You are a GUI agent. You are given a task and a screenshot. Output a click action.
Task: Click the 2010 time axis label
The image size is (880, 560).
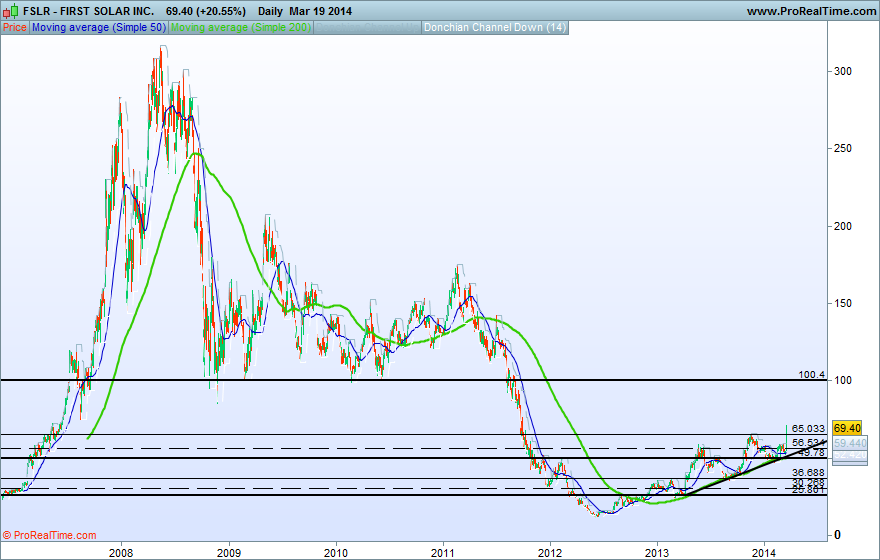point(336,553)
